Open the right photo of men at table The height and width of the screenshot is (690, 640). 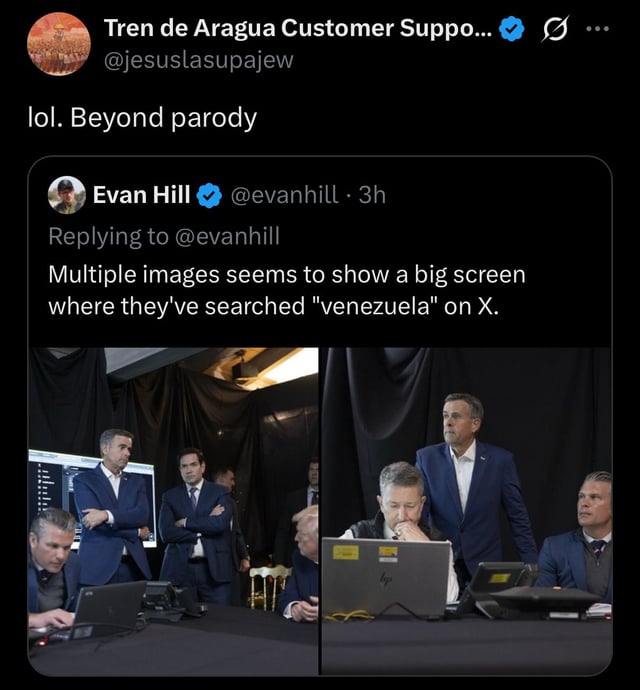[x=466, y=510]
